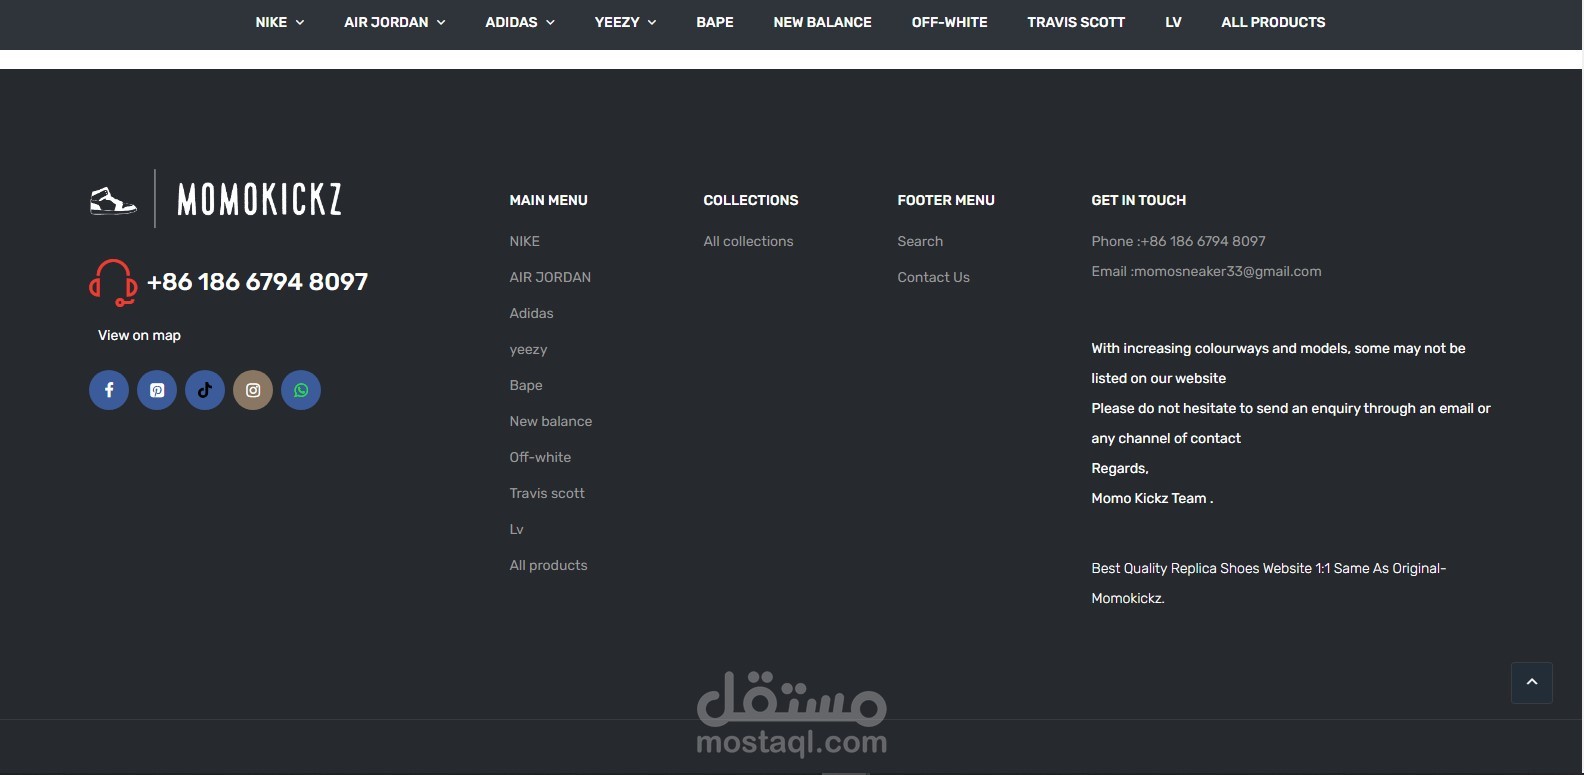This screenshot has height=775, width=1584.
Task: Click the Phone line under Get In Touch
Action: [1178, 241]
